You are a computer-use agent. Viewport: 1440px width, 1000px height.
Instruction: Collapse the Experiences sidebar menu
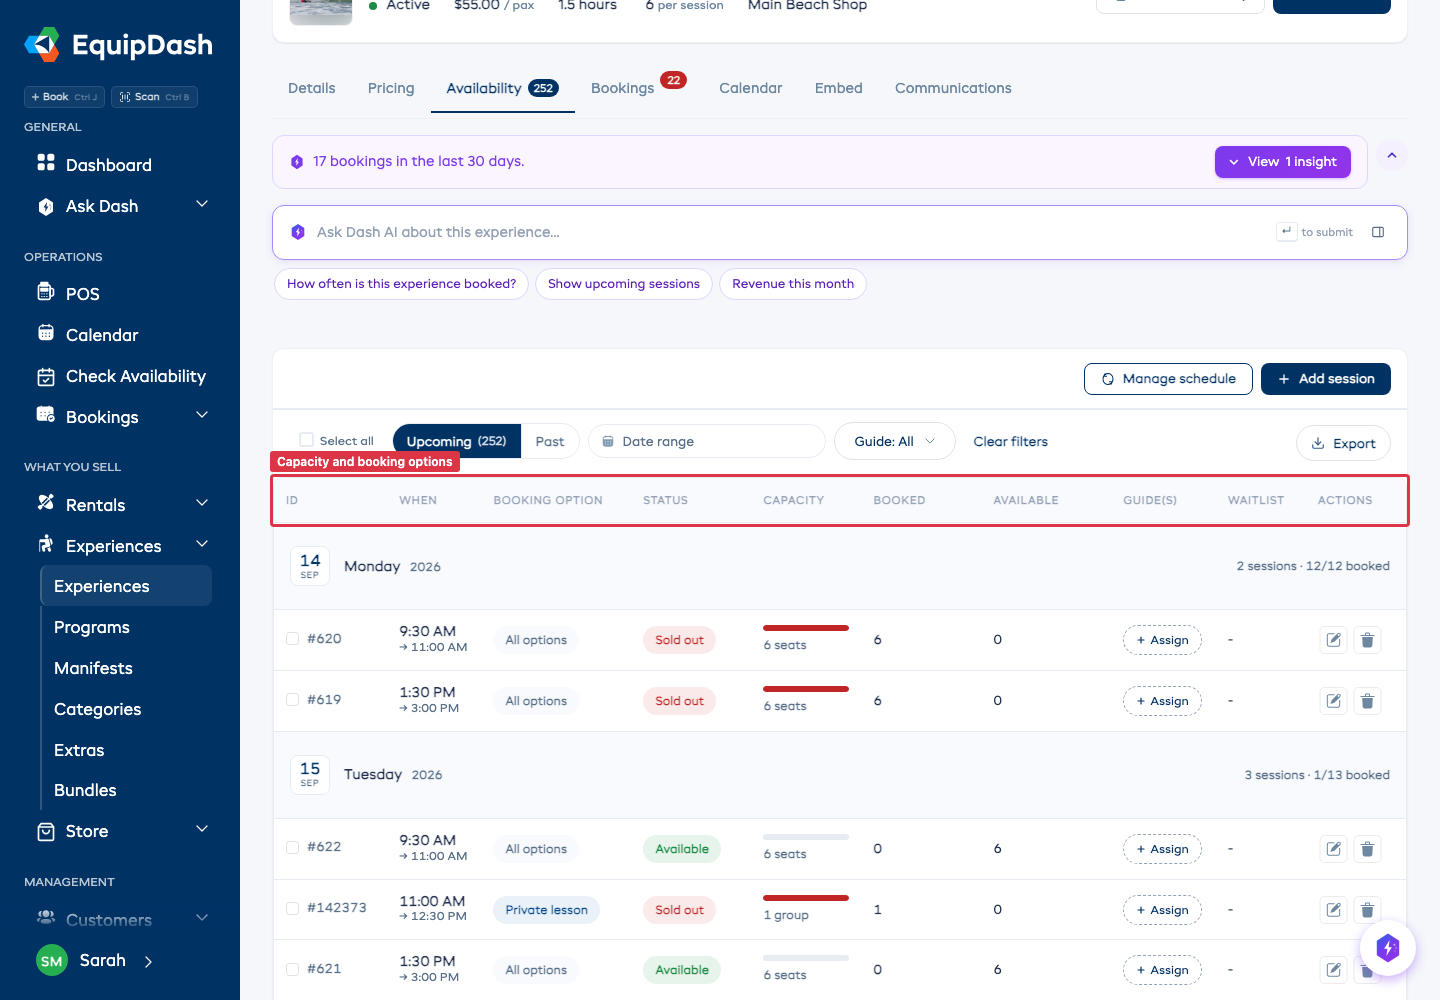tap(202, 545)
